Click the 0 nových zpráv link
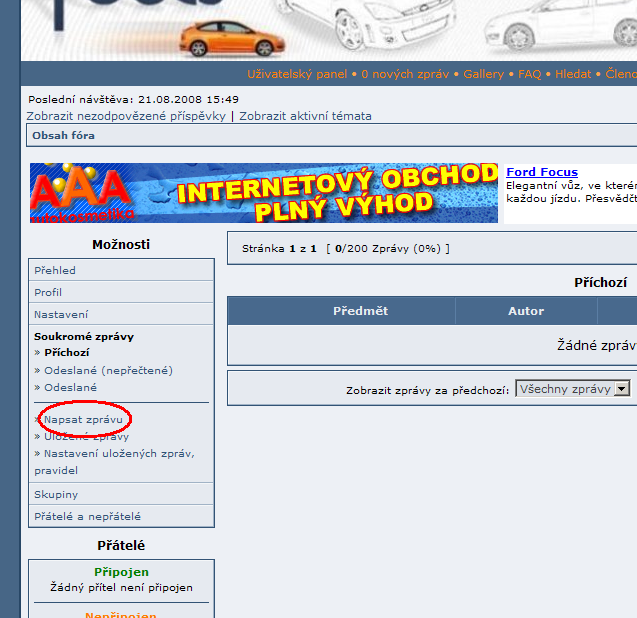 point(406,74)
